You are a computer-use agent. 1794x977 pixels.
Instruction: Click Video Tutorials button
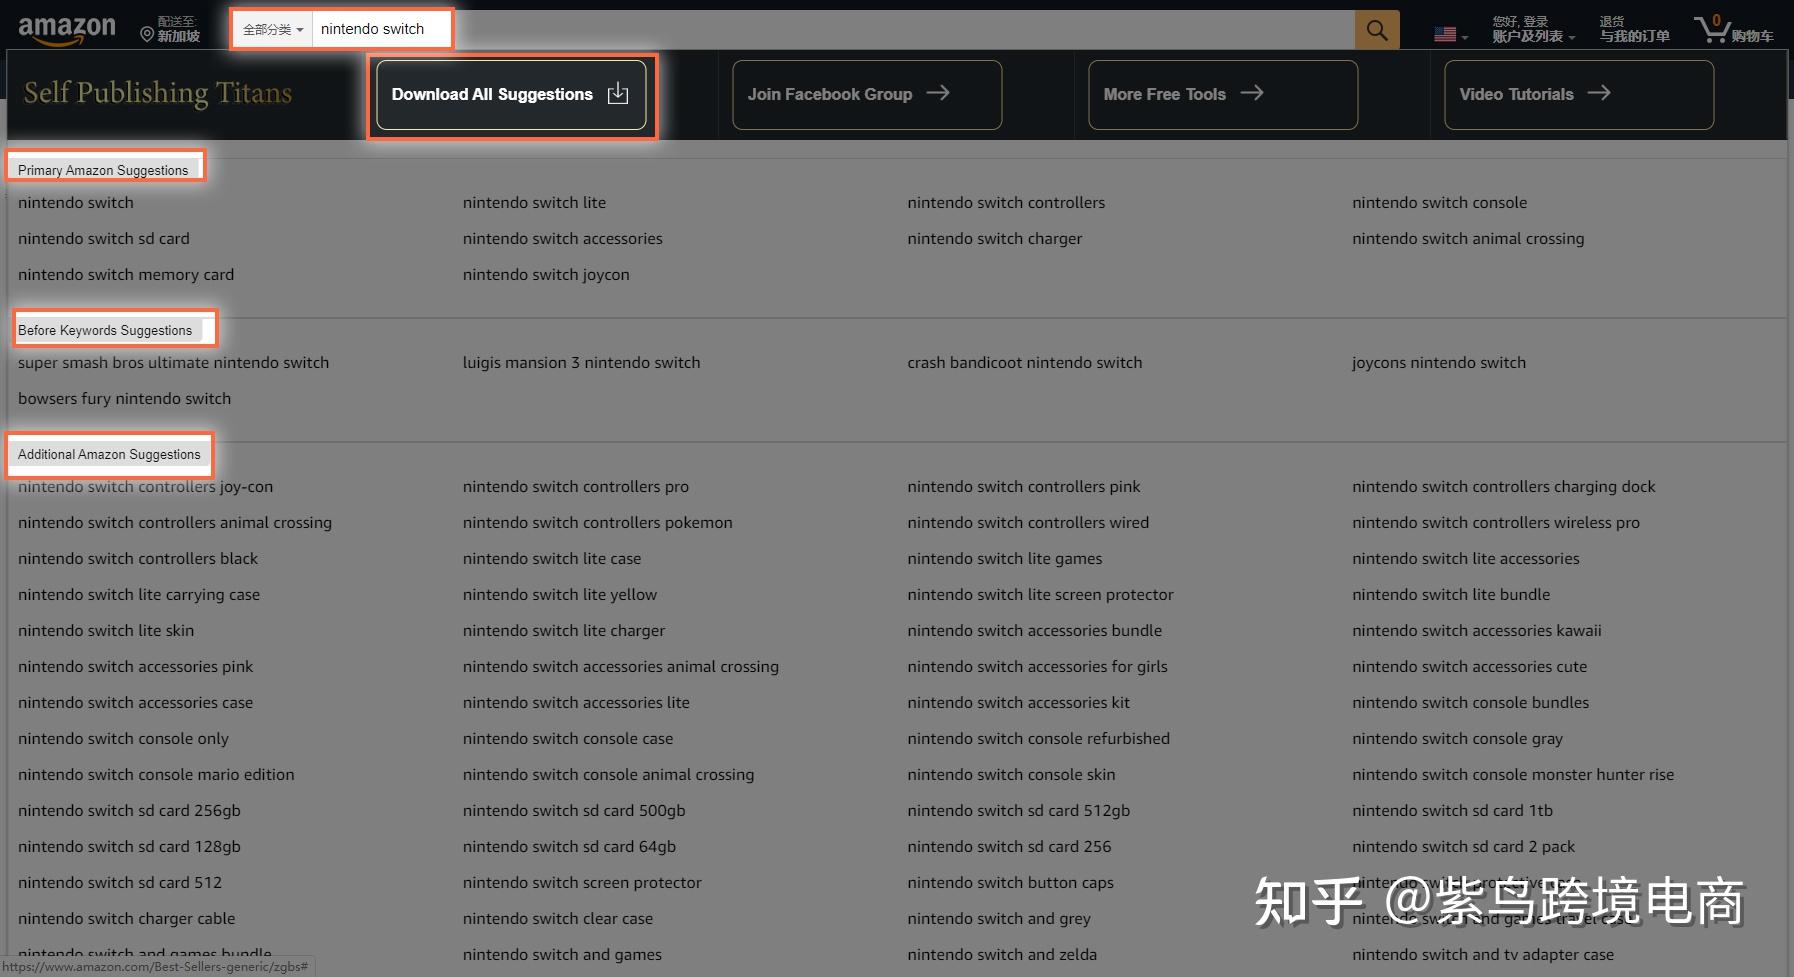[x=1579, y=94]
